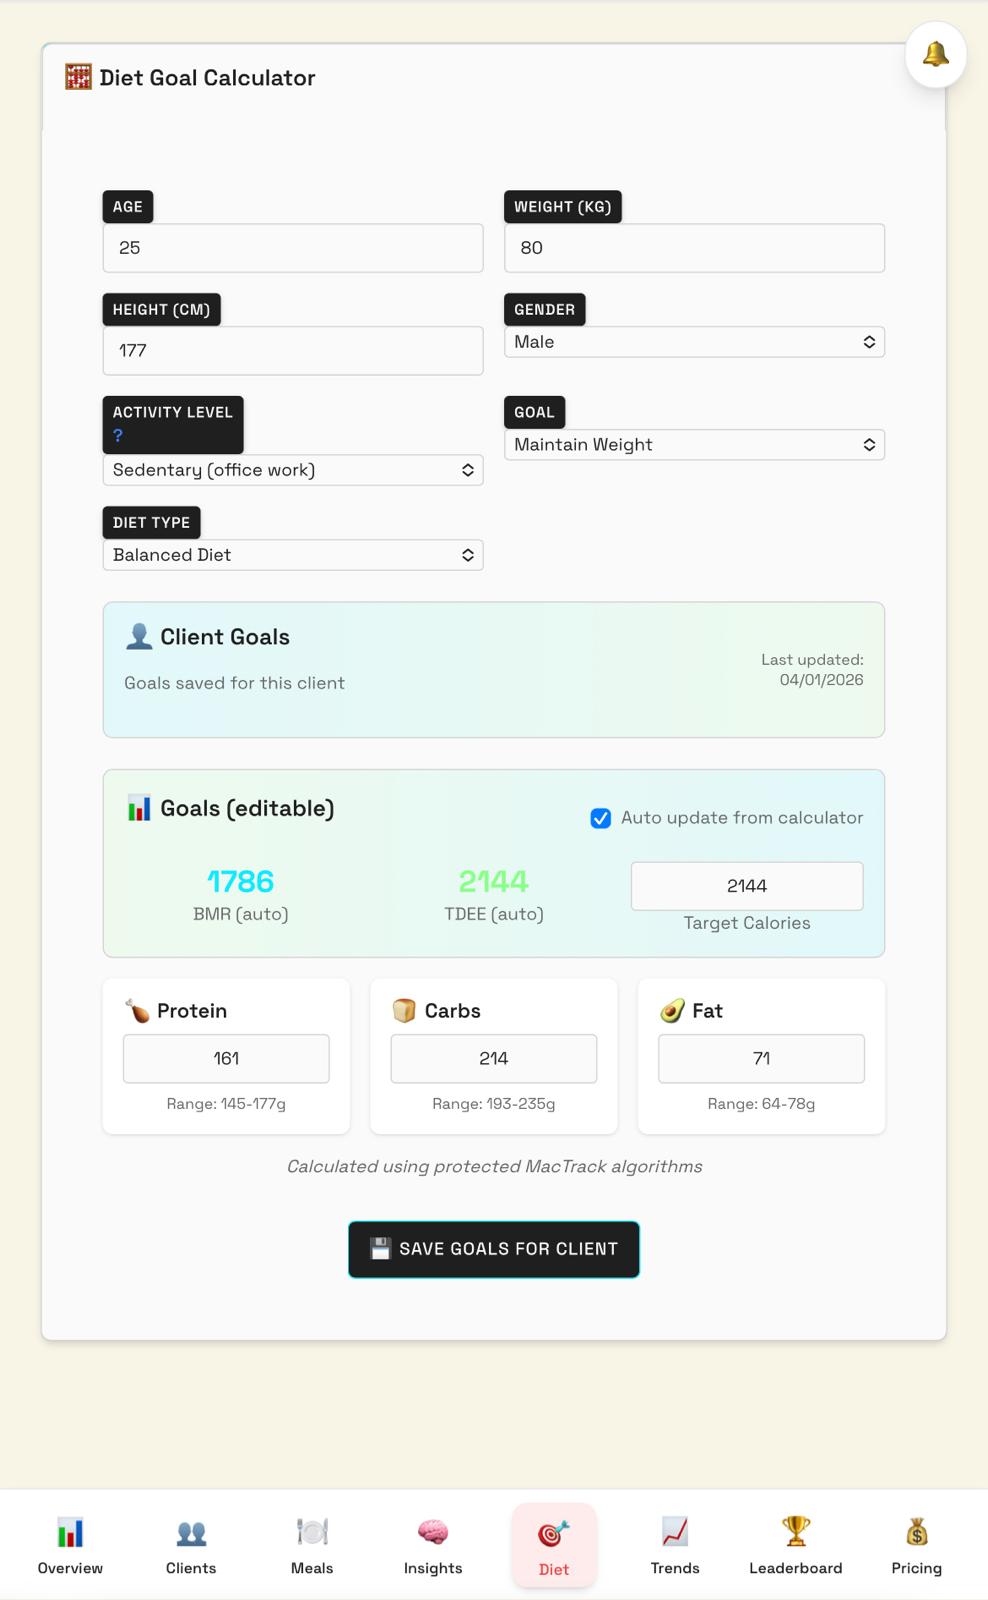The image size is (988, 1600).
Task: Open the Meals section
Action: tap(311, 1533)
